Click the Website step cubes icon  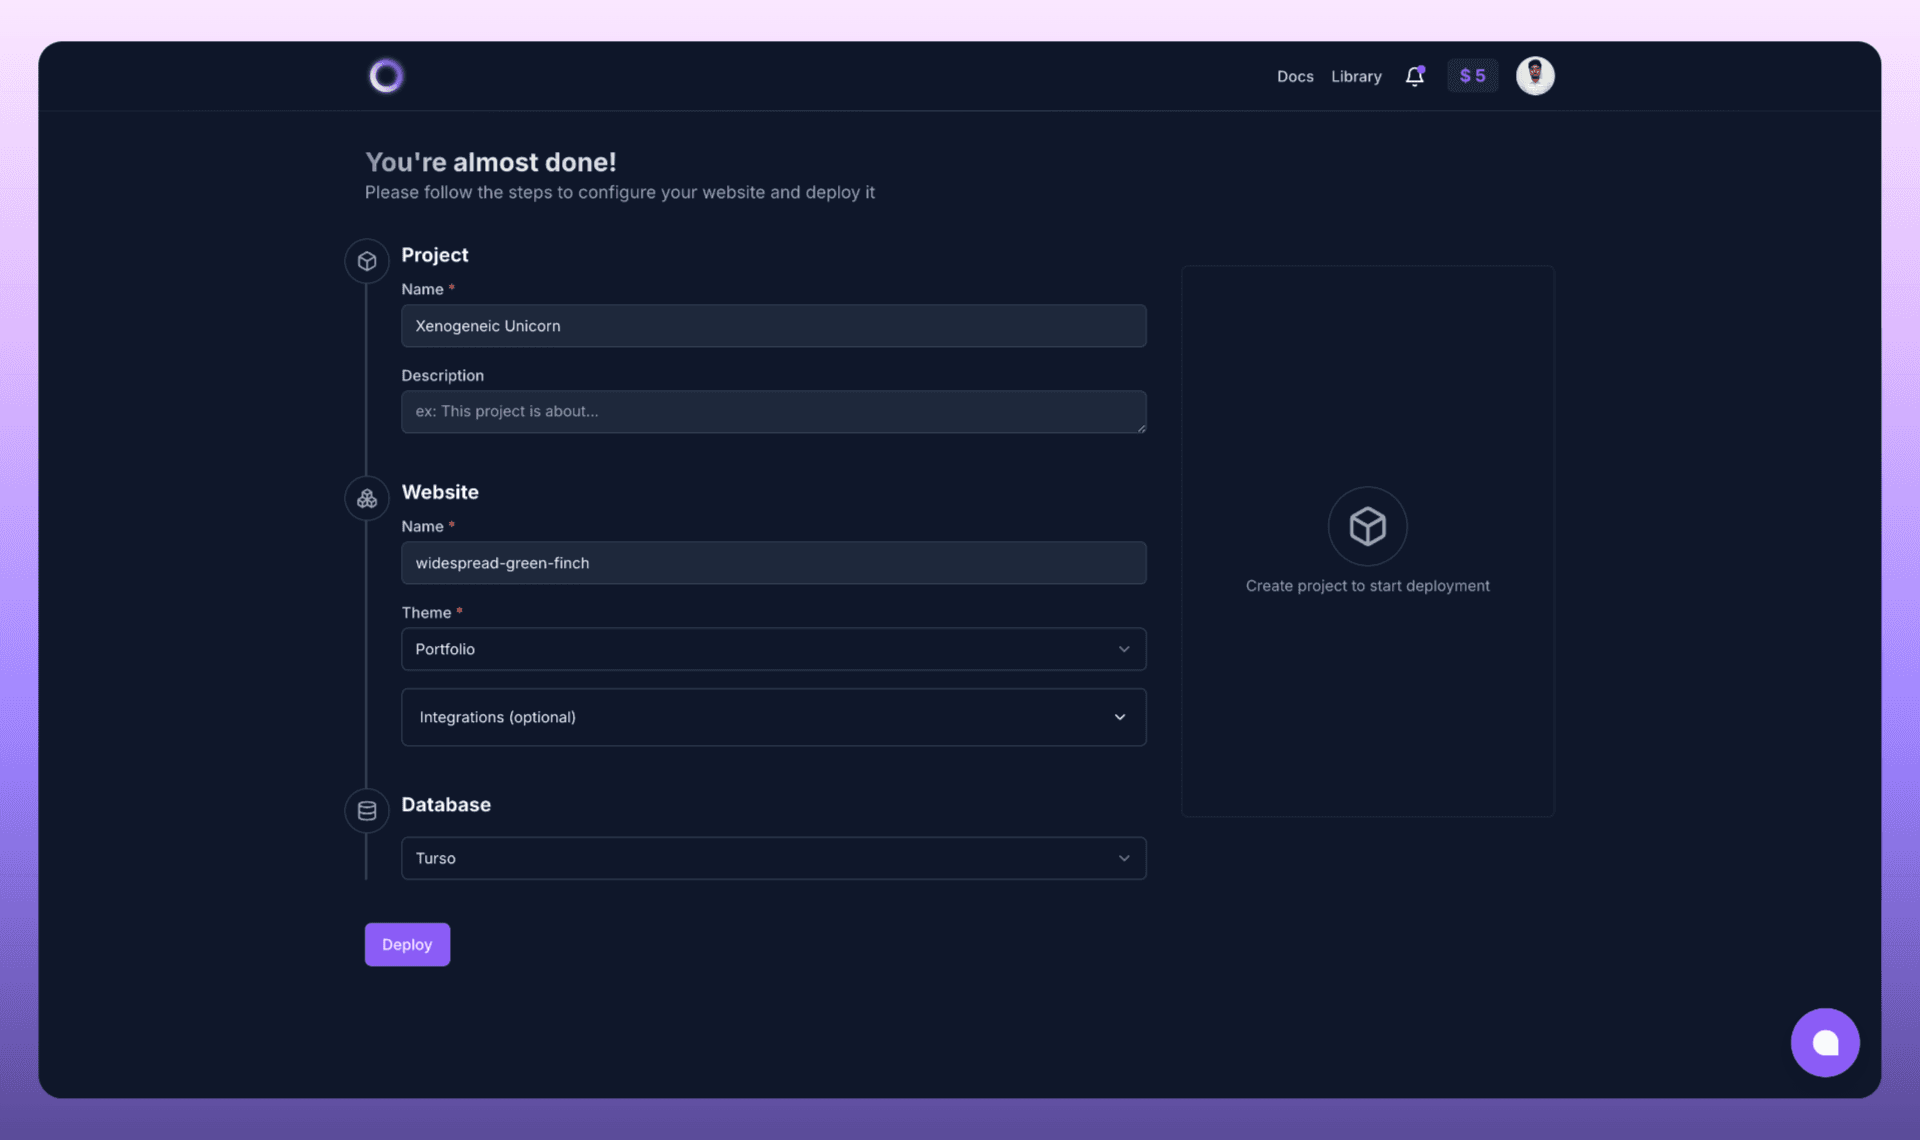(367, 498)
